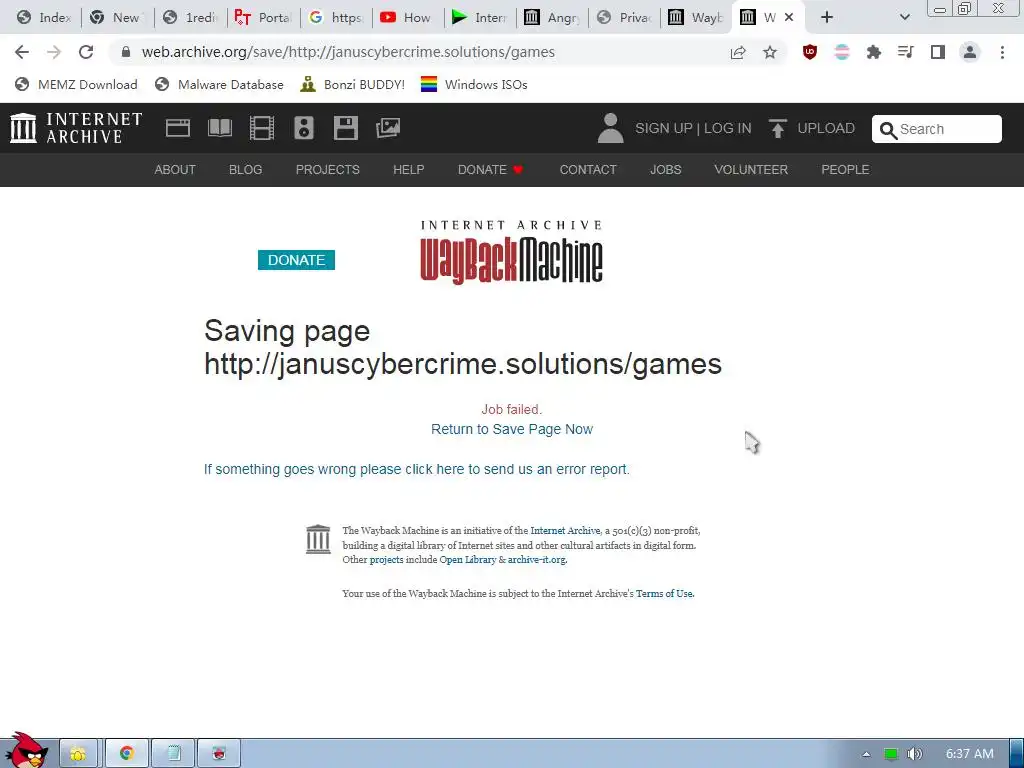Open the media control icon in the toolbar
Viewport: 1024px width, 768px height.
[906, 52]
